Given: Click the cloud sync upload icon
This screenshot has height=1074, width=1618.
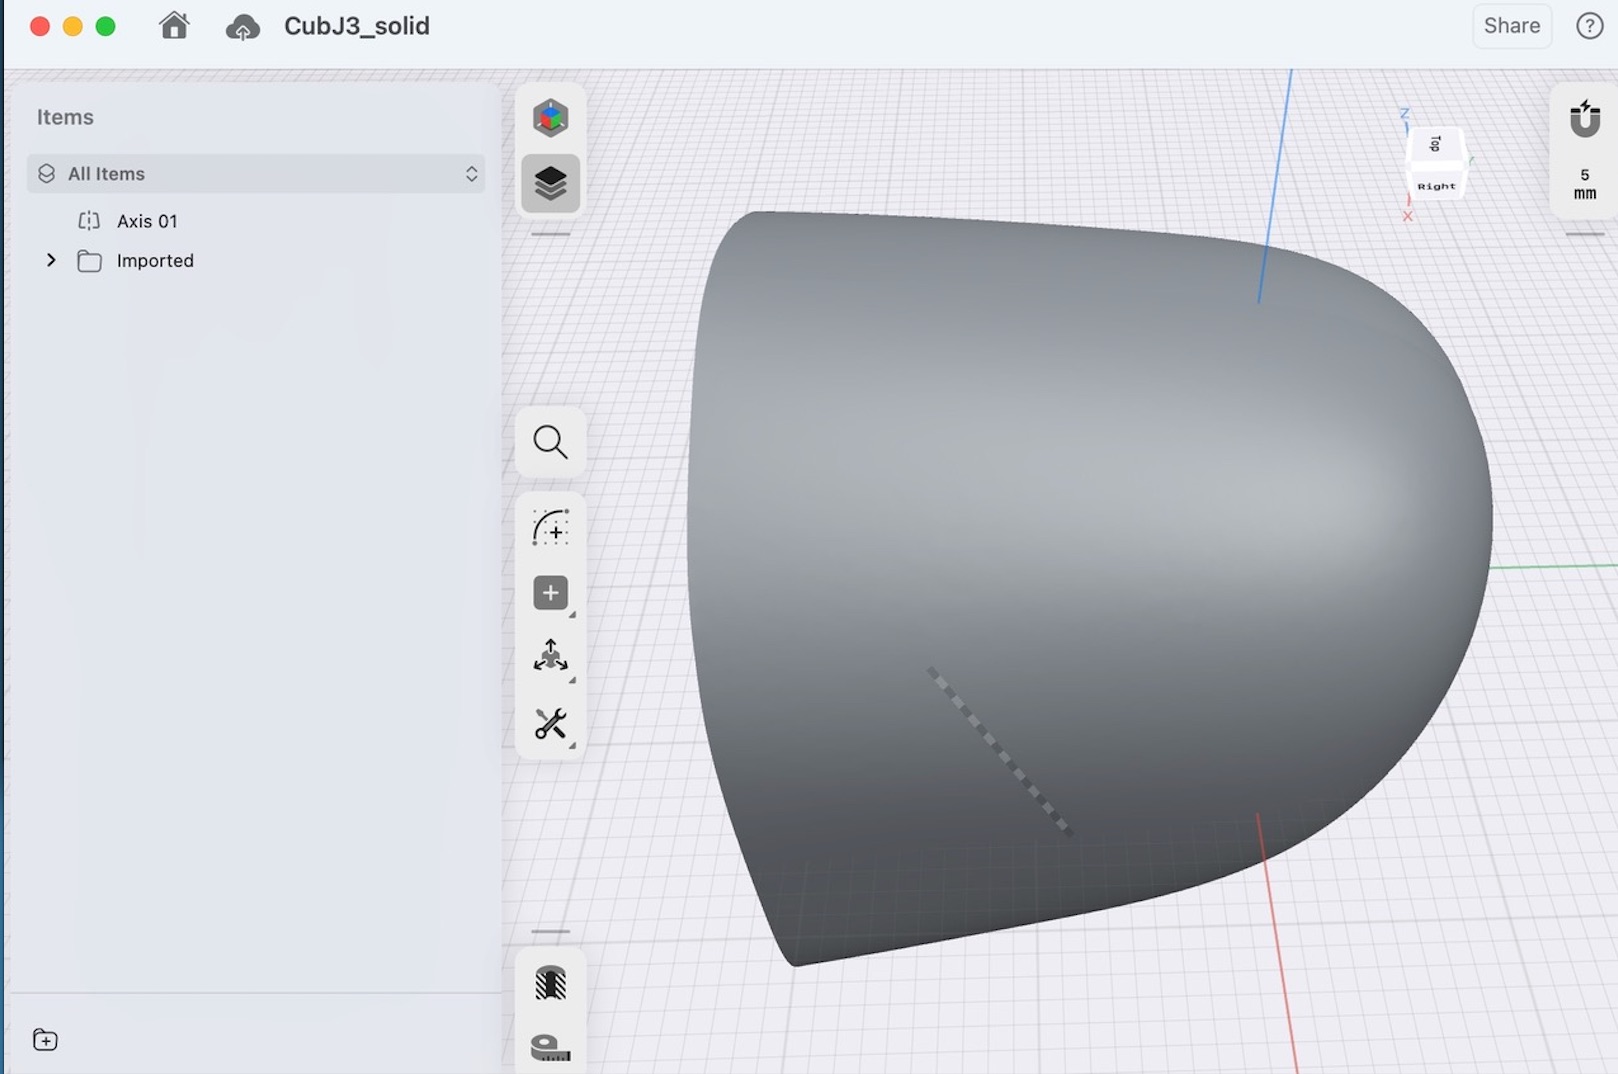Looking at the screenshot, I should tap(243, 27).
